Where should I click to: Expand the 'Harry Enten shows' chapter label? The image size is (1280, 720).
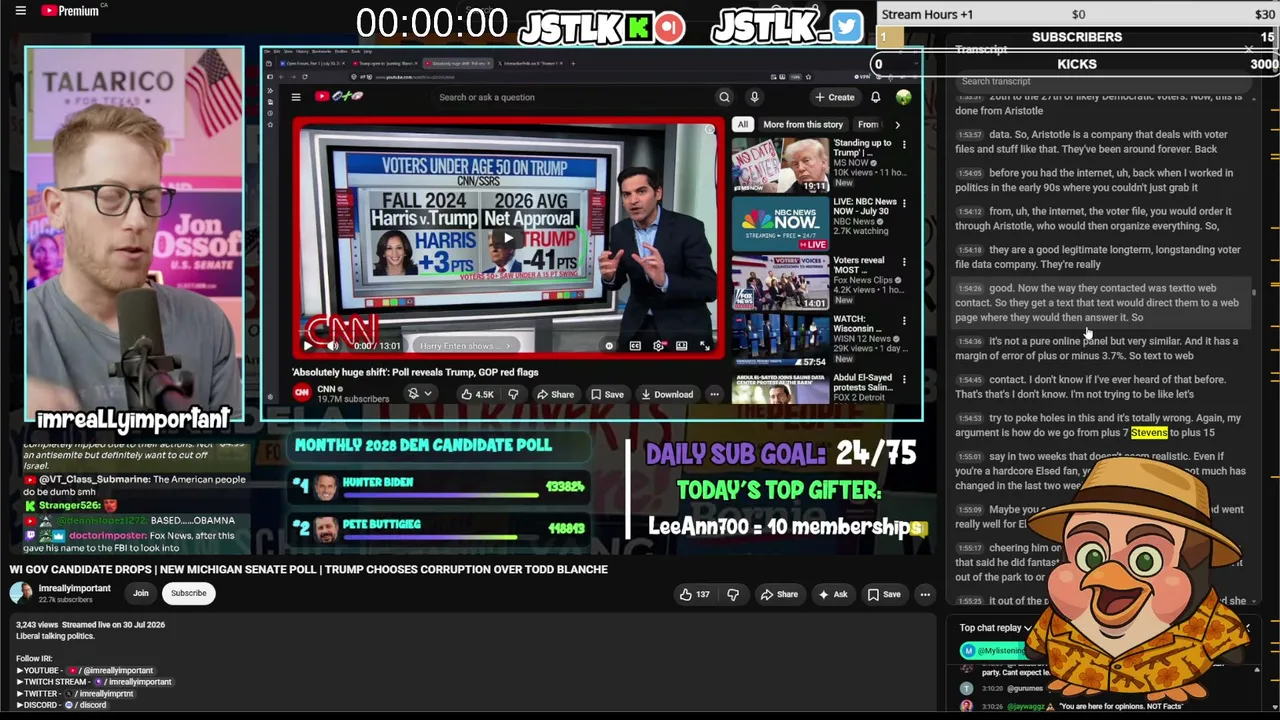[x=465, y=346]
